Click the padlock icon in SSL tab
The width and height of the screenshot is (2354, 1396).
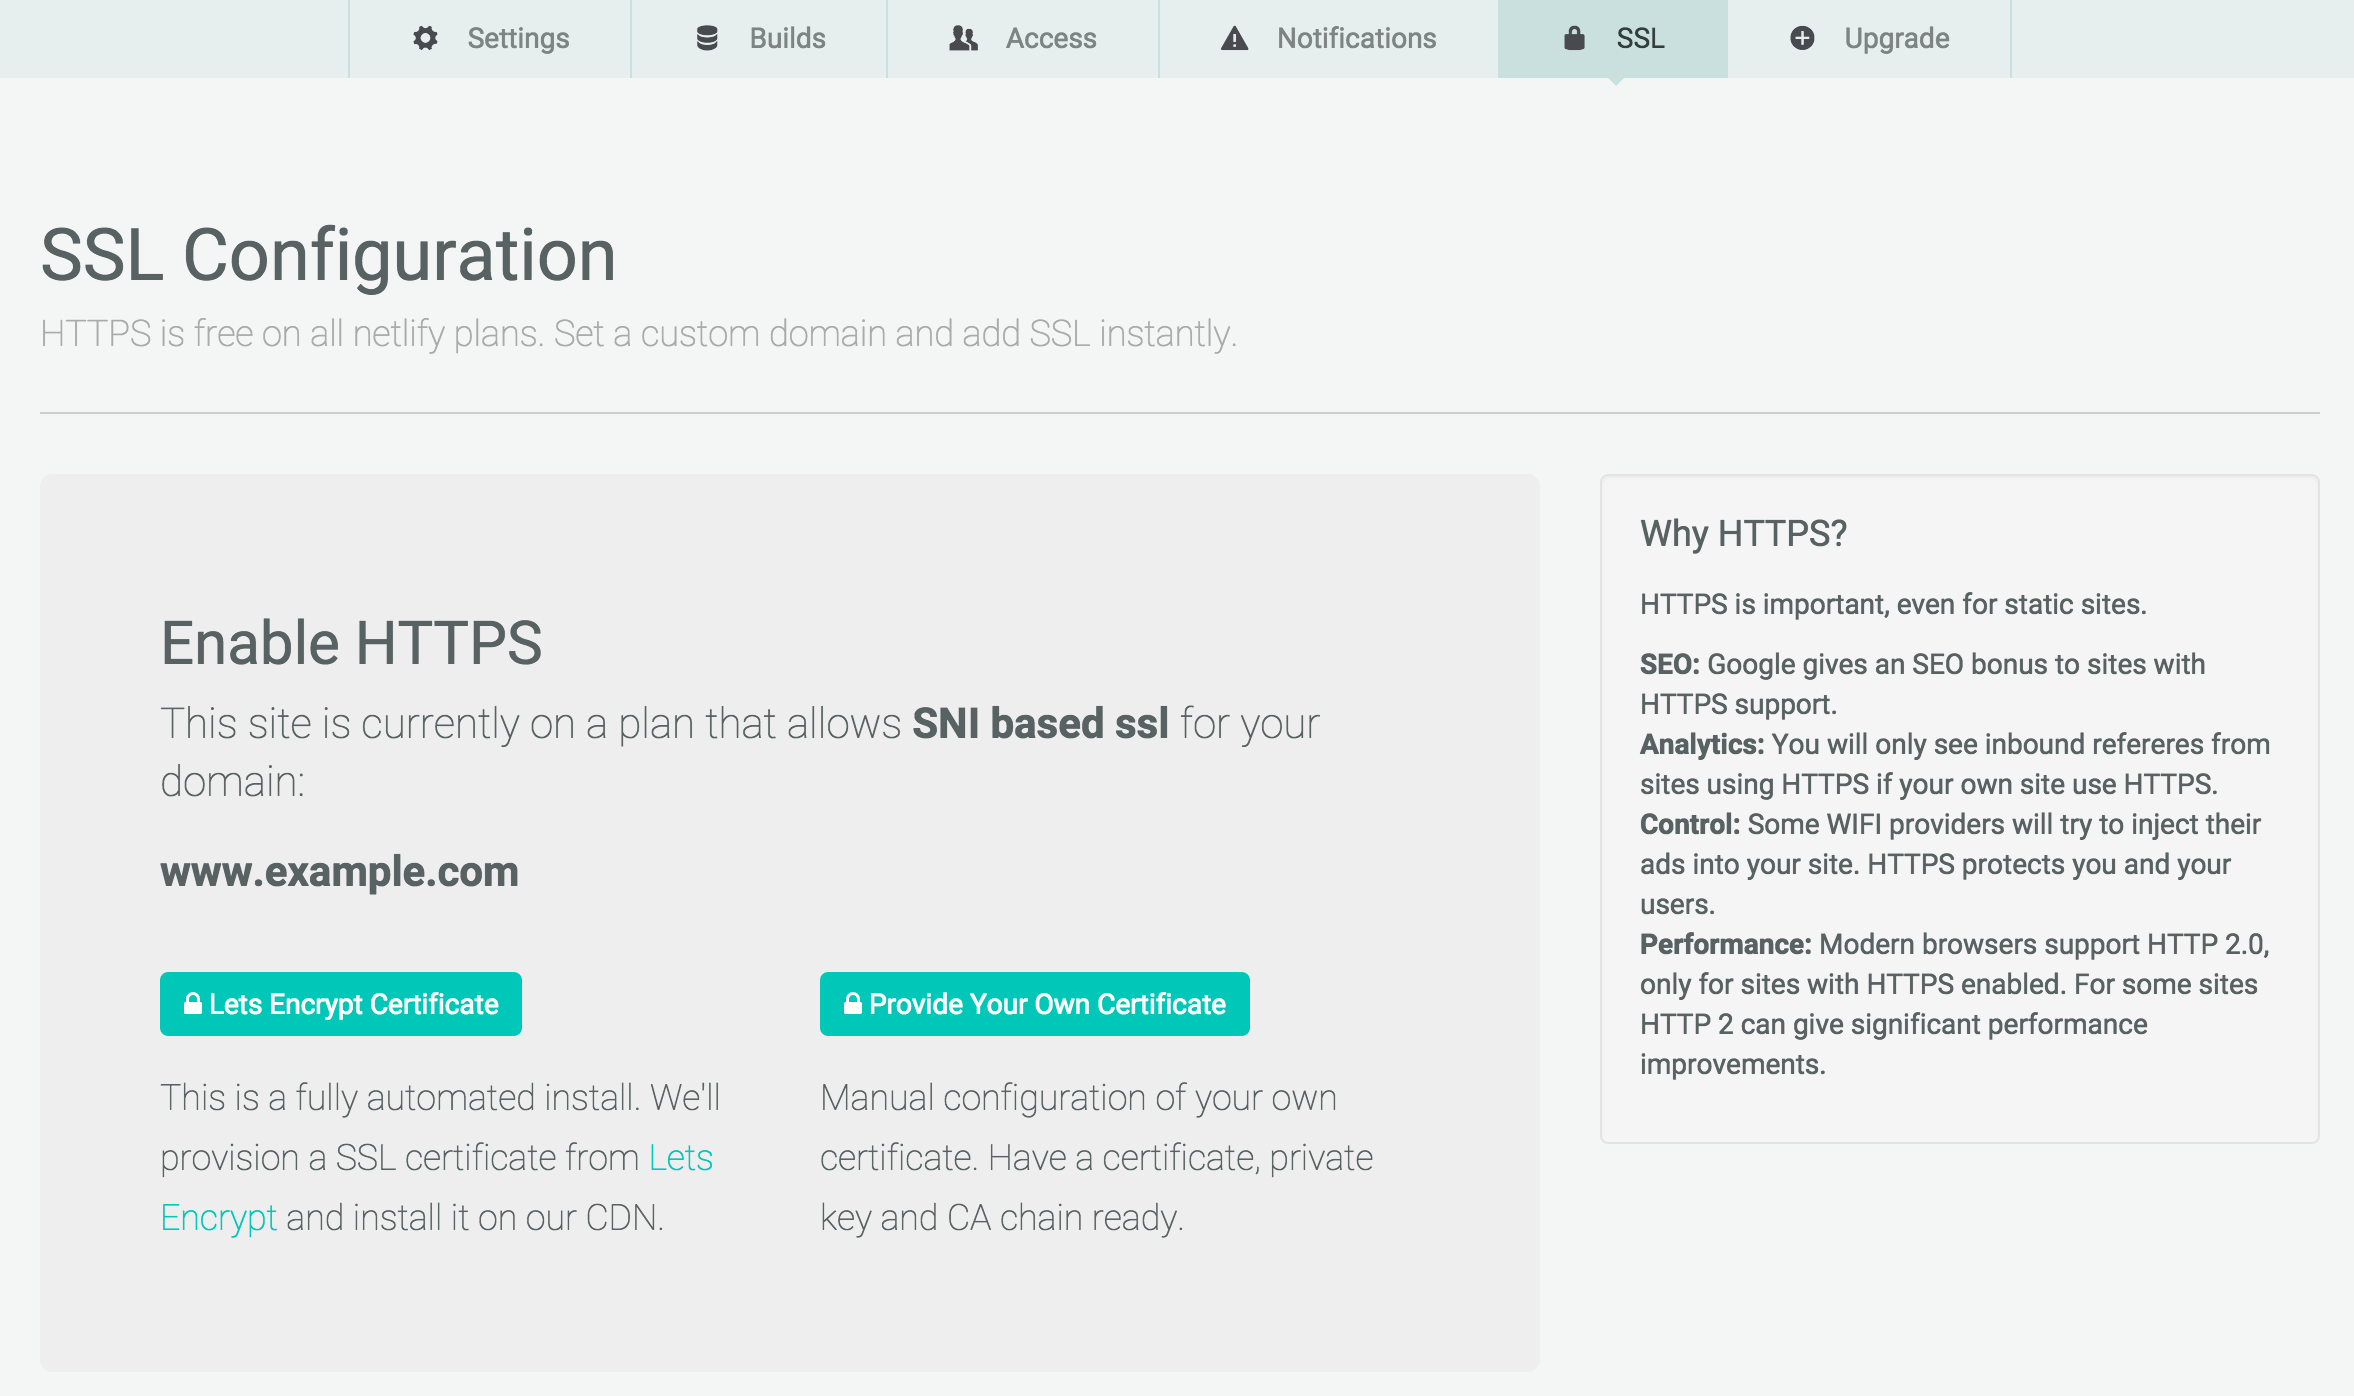(x=1574, y=38)
